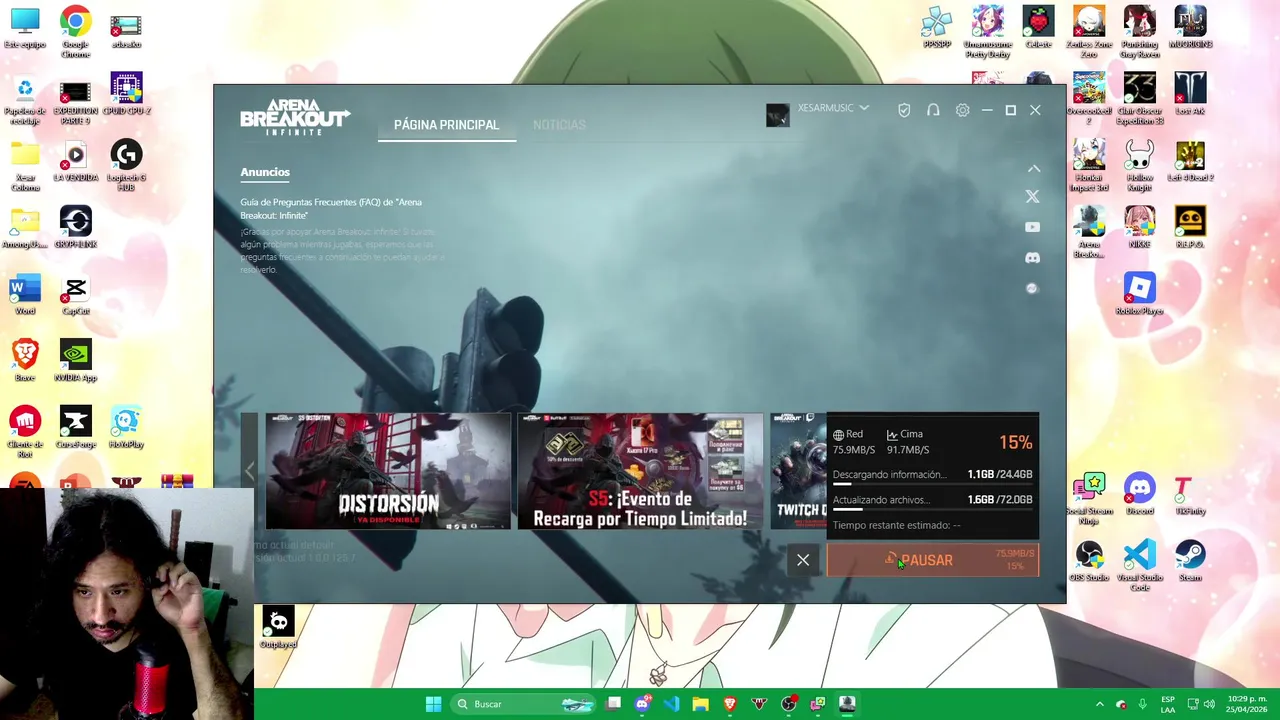Click the Descargando información progress bar
The height and width of the screenshot is (720, 1280).
[932, 484]
